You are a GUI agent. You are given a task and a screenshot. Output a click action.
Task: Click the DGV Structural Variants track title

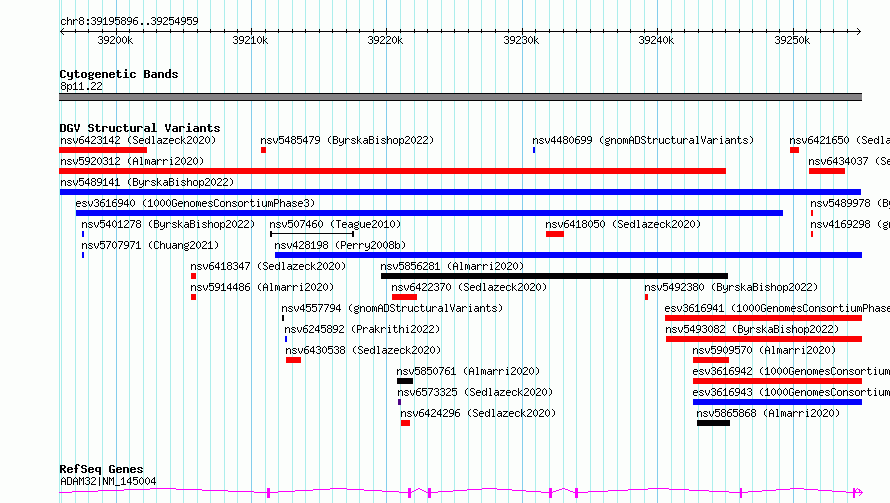tap(140, 128)
